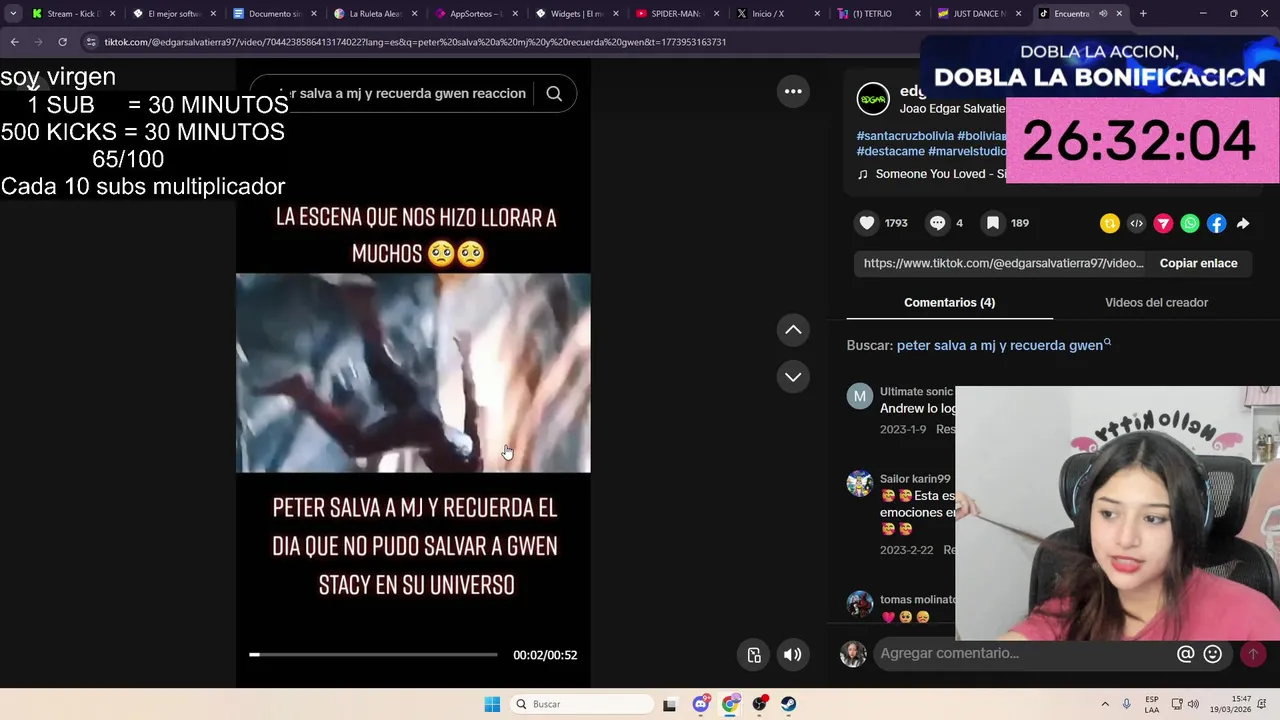Open the Windows Start menu
The image size is (1280, 720).
[492, 704]
